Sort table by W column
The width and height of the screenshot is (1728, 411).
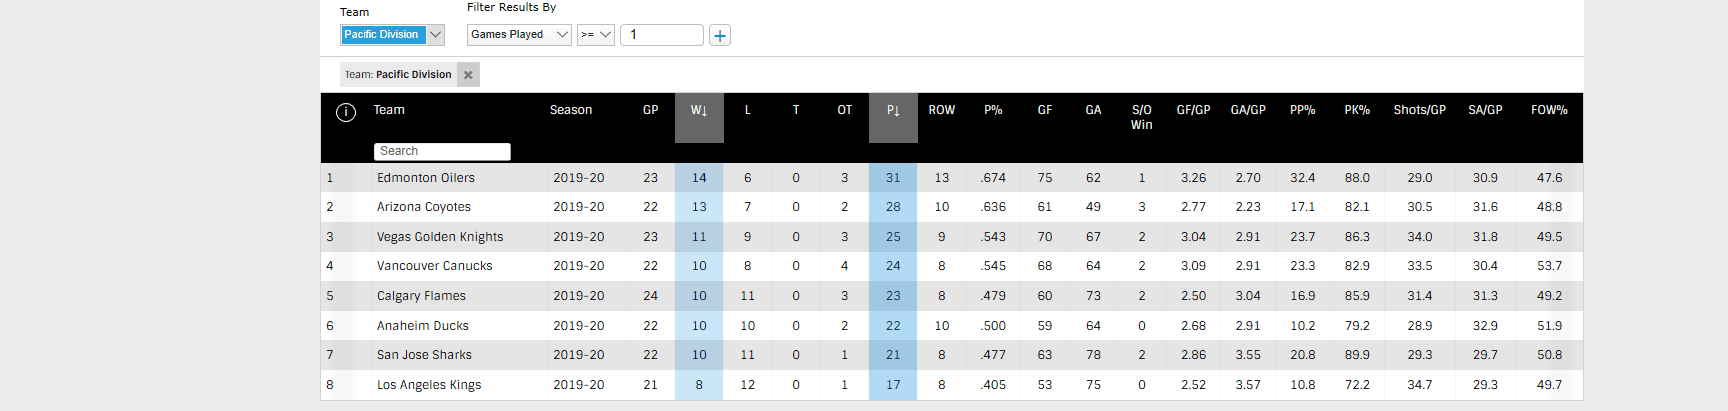(699, 110)
